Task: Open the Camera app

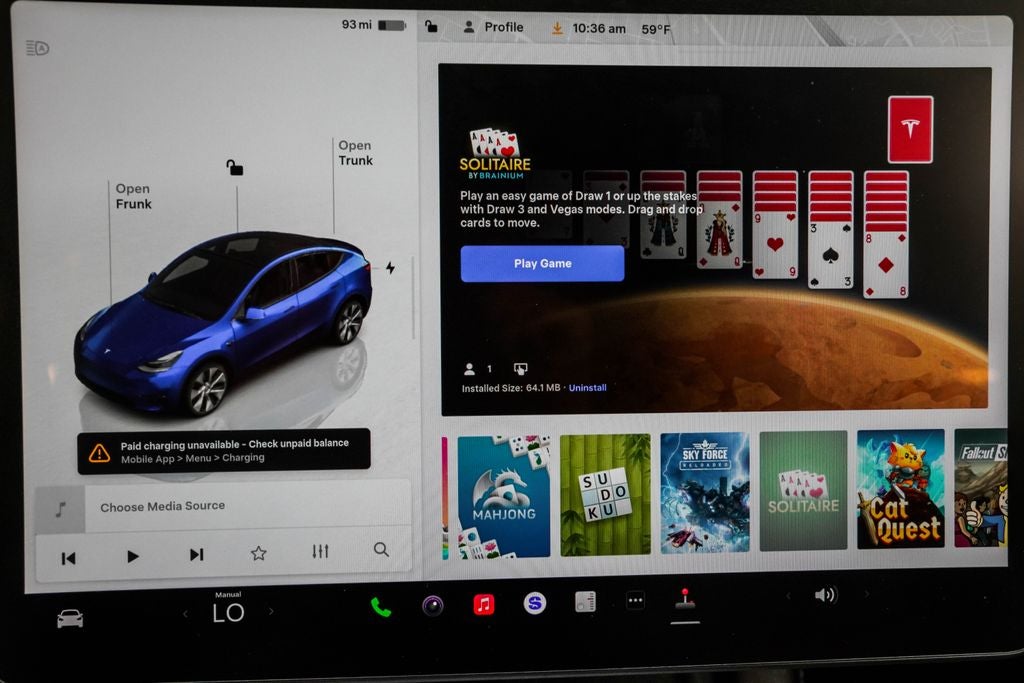Action: (432, 606)
